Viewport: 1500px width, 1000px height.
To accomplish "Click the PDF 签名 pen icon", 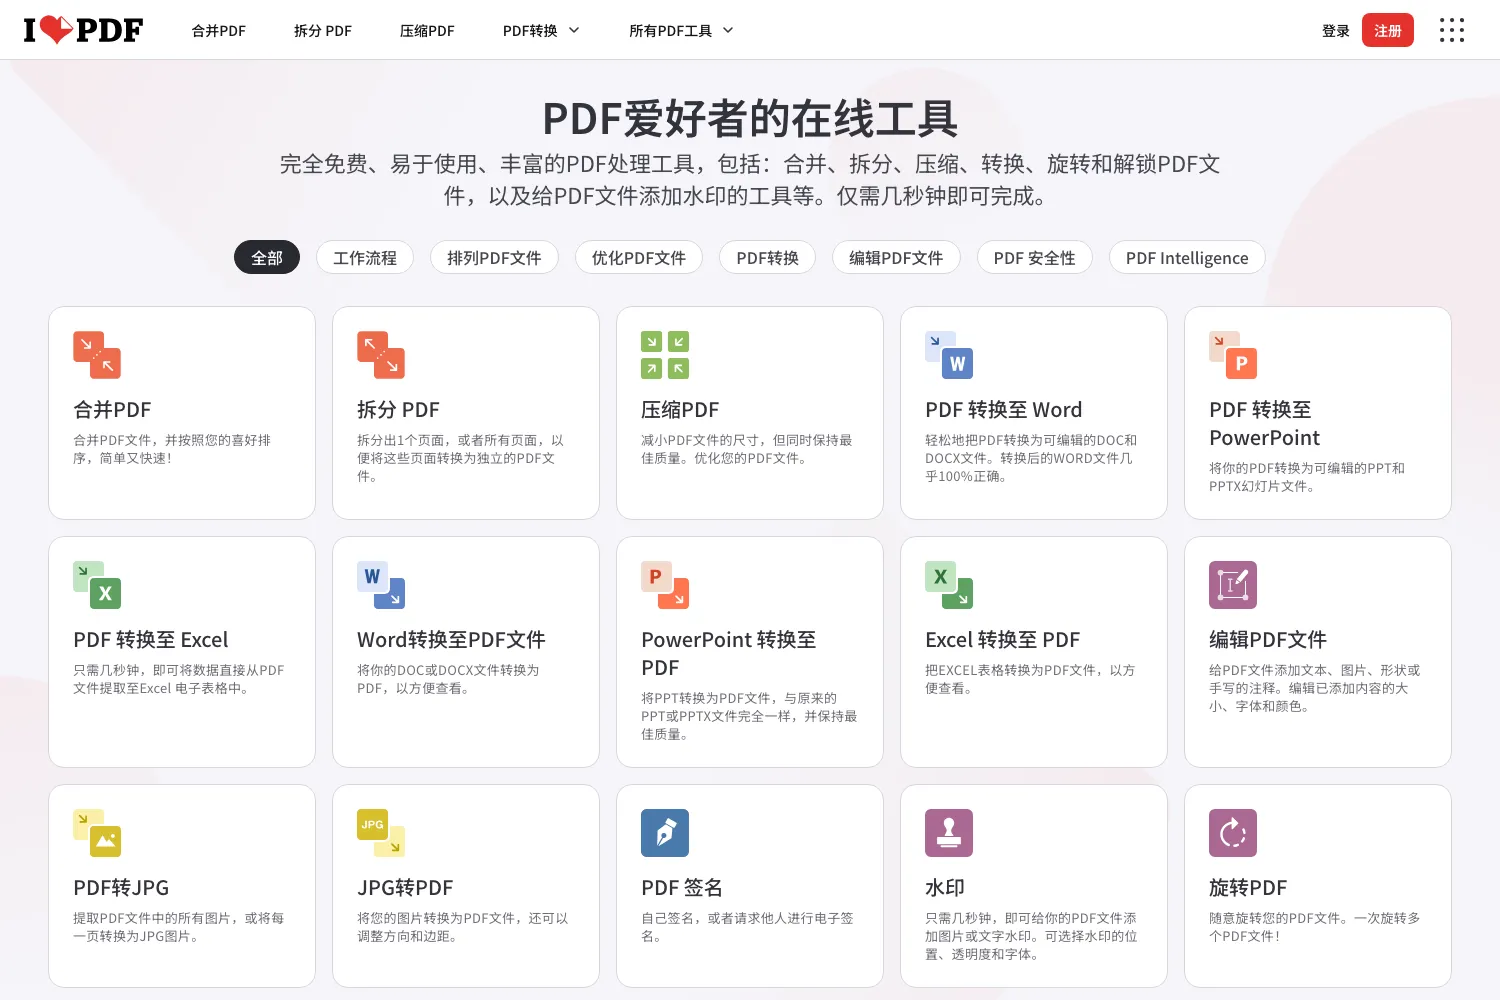I will click(x=665, y=833).
